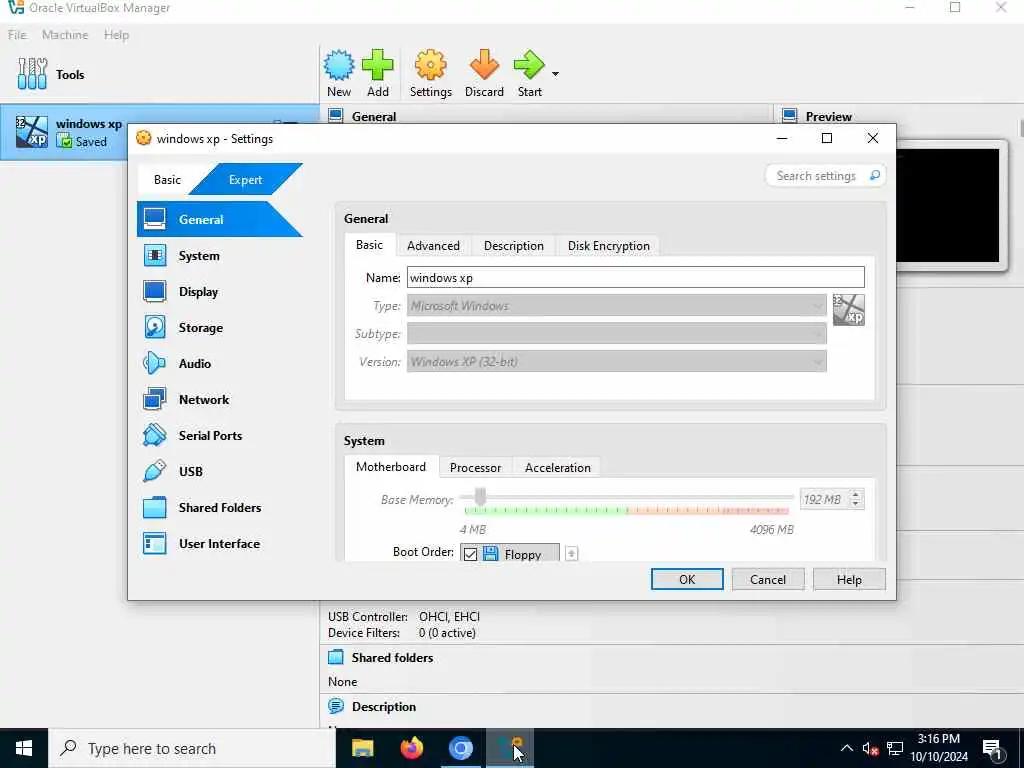1024x768 pixels.
Task: Select the Motherboard tab
Action: pyautogui.click(x=391, y=467)
